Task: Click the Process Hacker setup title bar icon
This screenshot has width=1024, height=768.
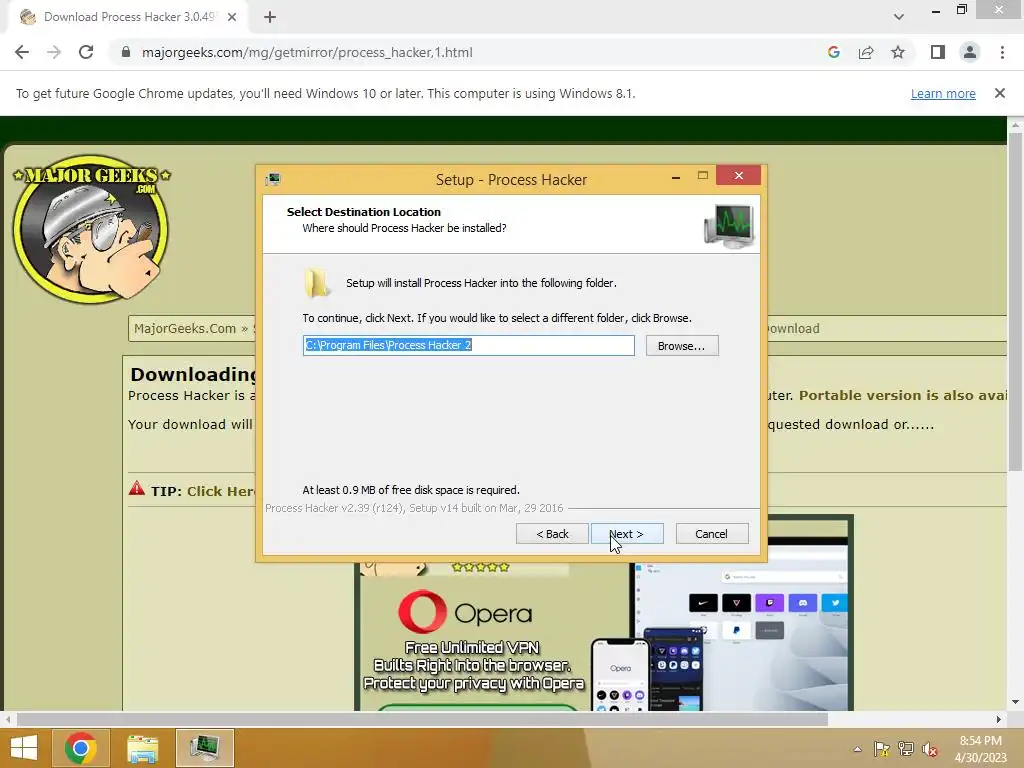Action: pyautogui.click(x=273, y=179)
